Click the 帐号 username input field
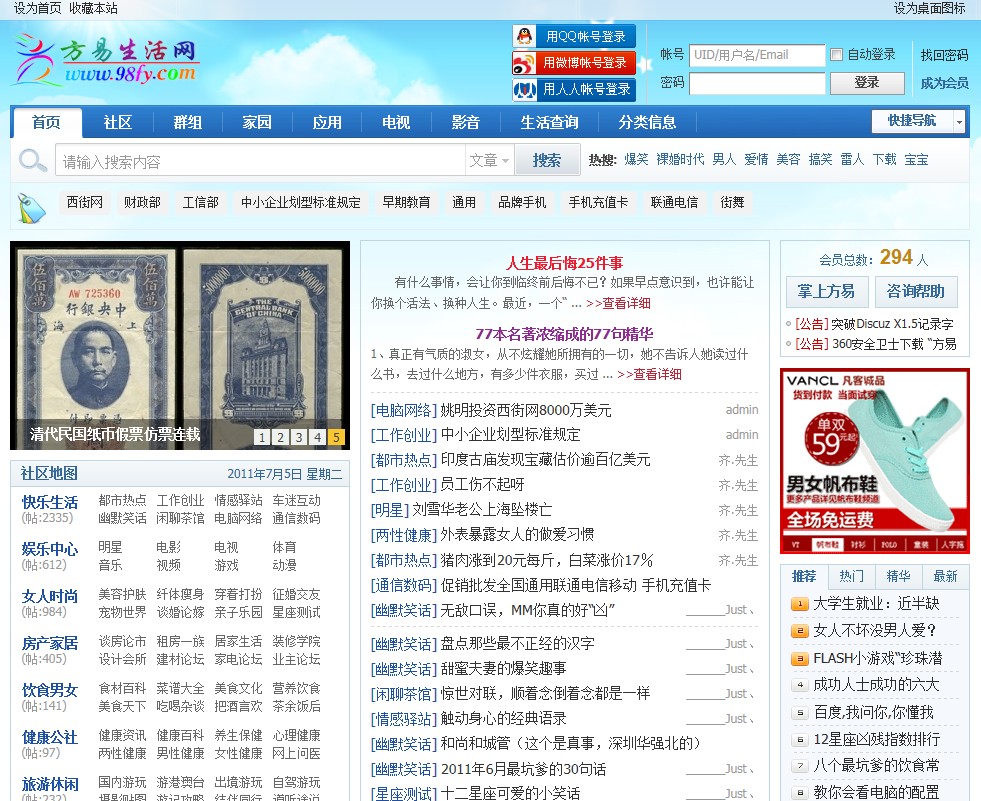This screenshot has width=981, height=801. (x=757, y=55)
